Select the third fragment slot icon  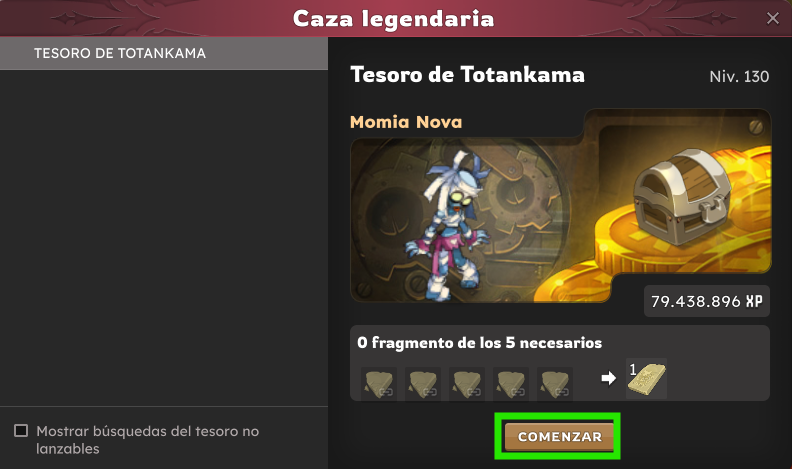pyautogui.click(x=467, y=384)
